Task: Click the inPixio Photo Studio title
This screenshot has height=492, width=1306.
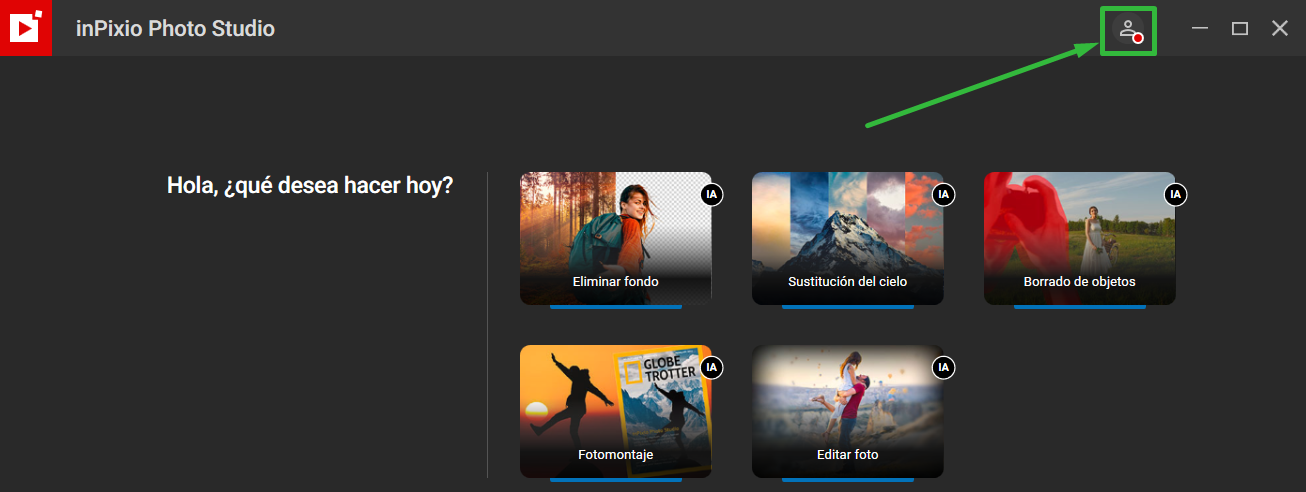Action: click(x=176, y=29)
